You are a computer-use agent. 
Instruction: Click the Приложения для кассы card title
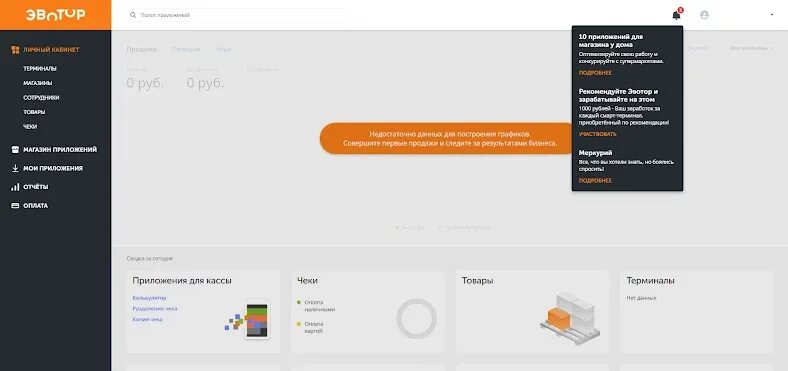pyautogui.click(x=182, y=281)
